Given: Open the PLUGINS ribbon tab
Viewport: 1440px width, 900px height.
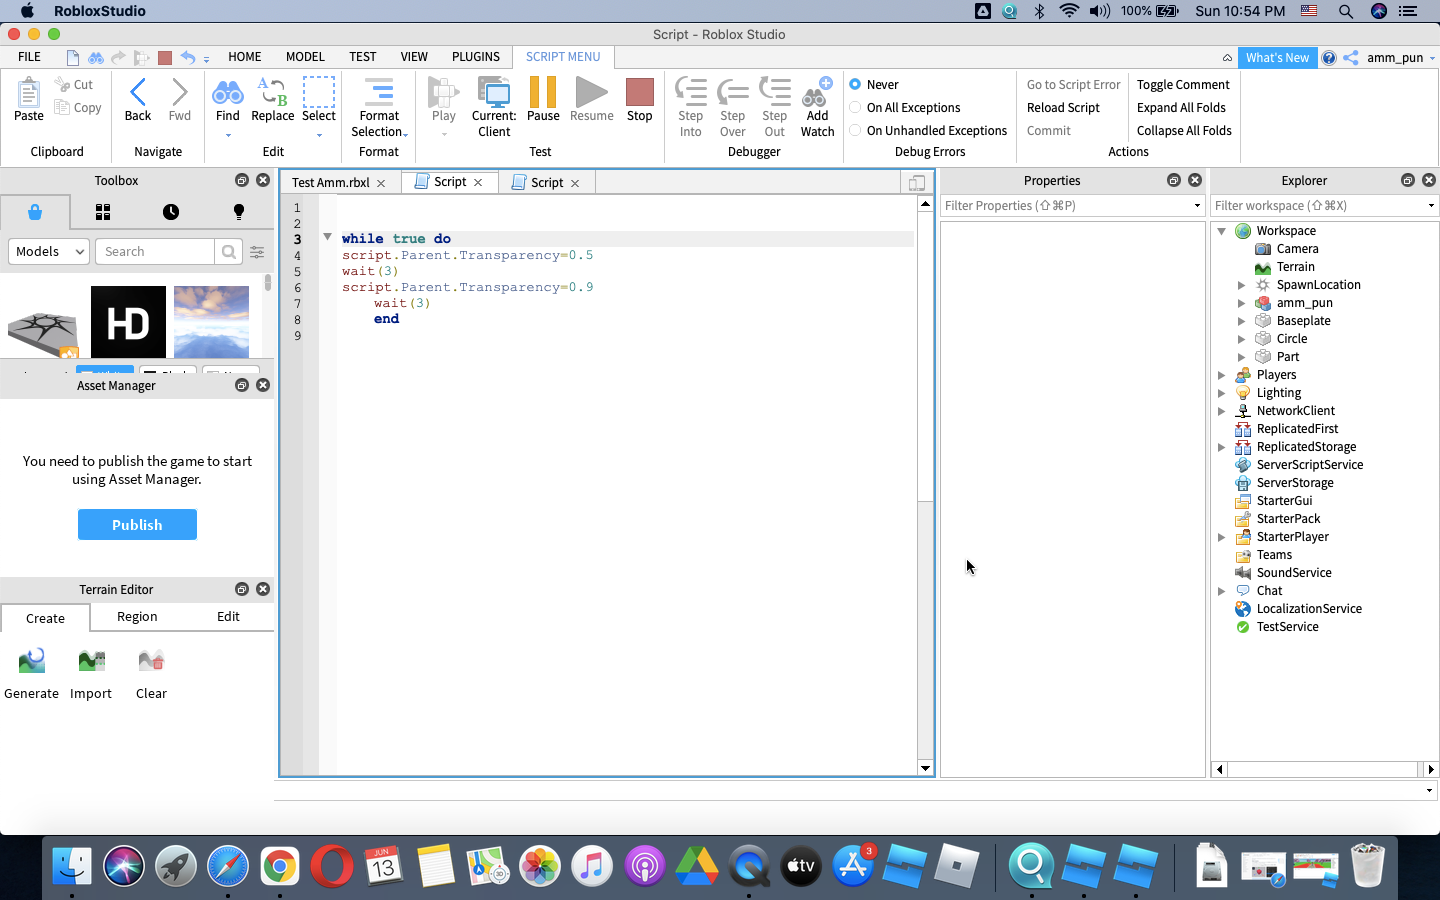Looking at the screenshot, I should 476,57.
